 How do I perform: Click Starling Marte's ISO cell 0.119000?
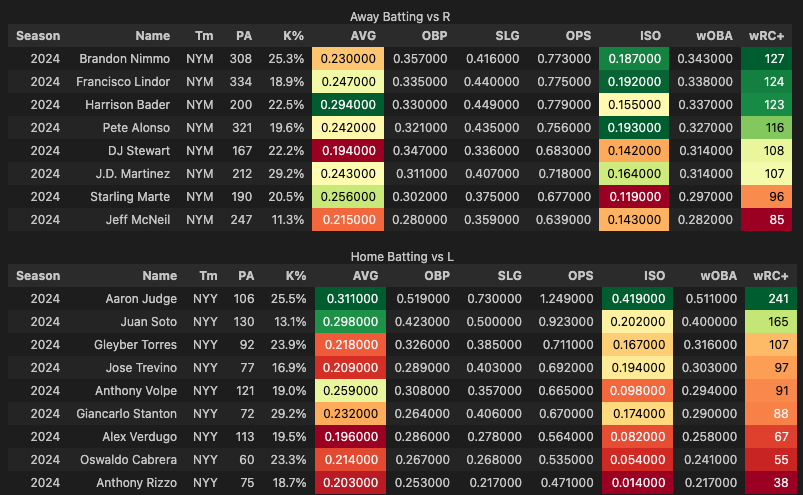634,197
